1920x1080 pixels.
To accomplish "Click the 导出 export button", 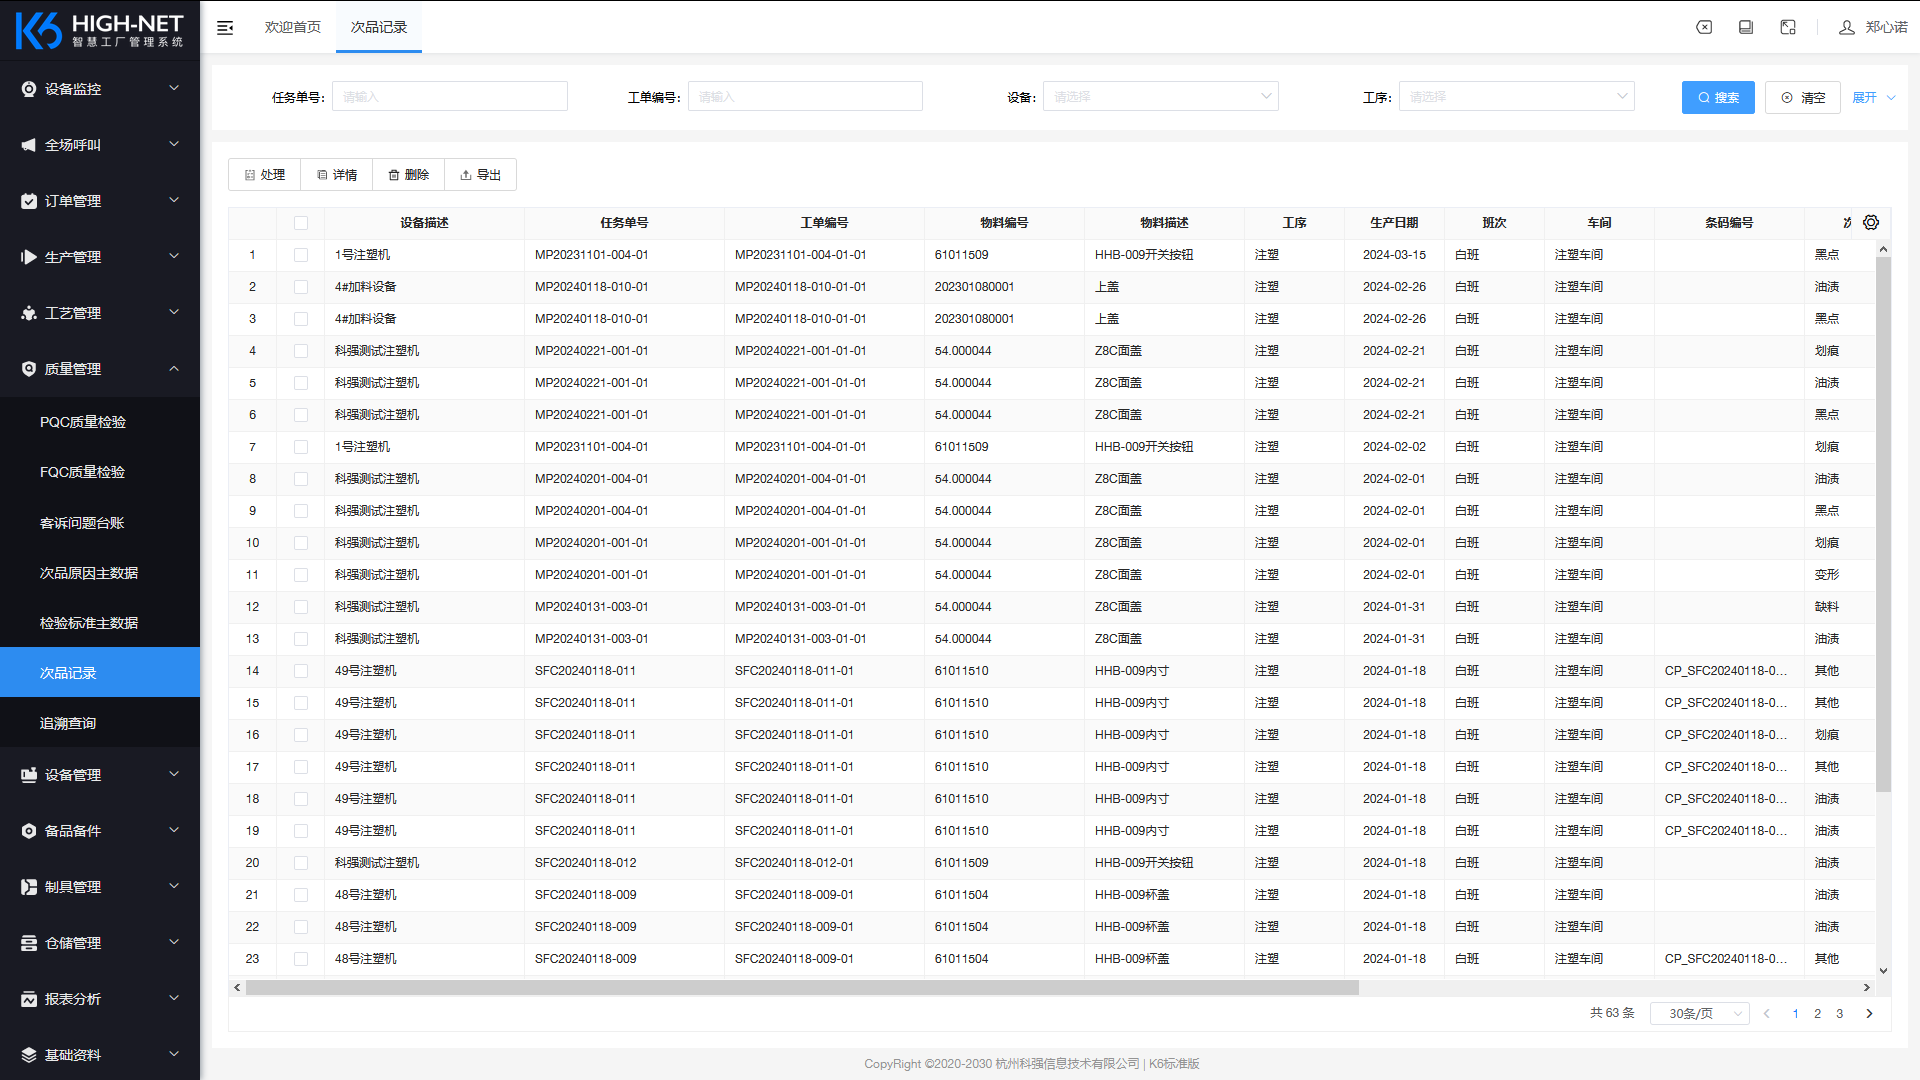I will tap(480, 175).
